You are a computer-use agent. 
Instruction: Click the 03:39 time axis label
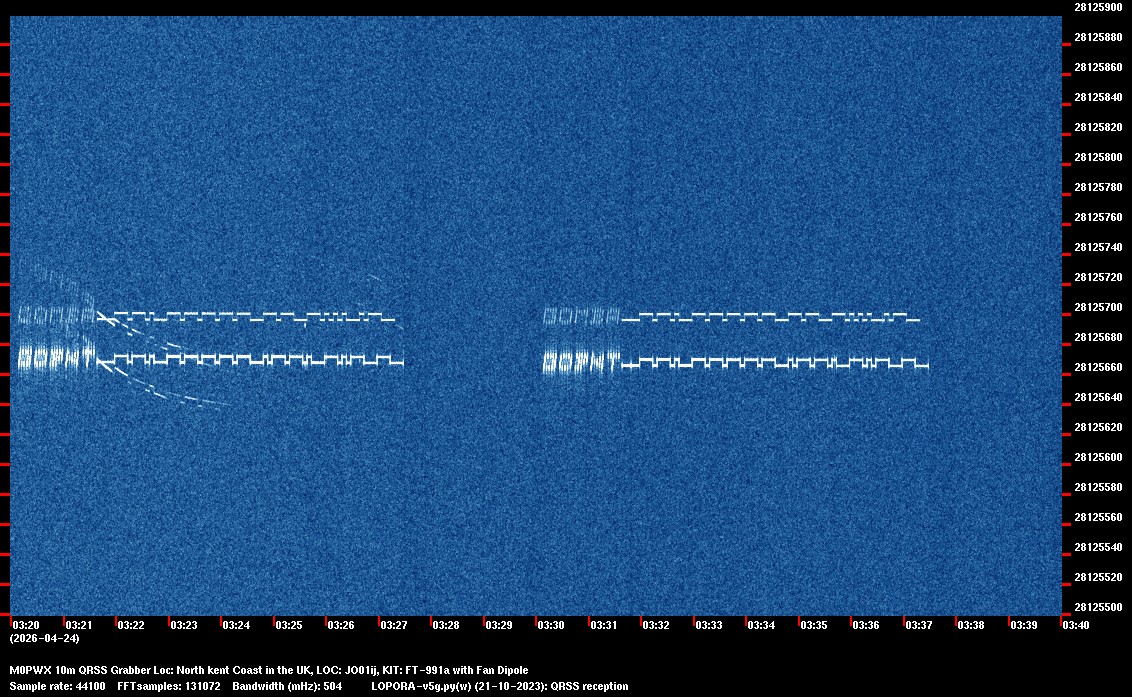tap(1024, 625)
